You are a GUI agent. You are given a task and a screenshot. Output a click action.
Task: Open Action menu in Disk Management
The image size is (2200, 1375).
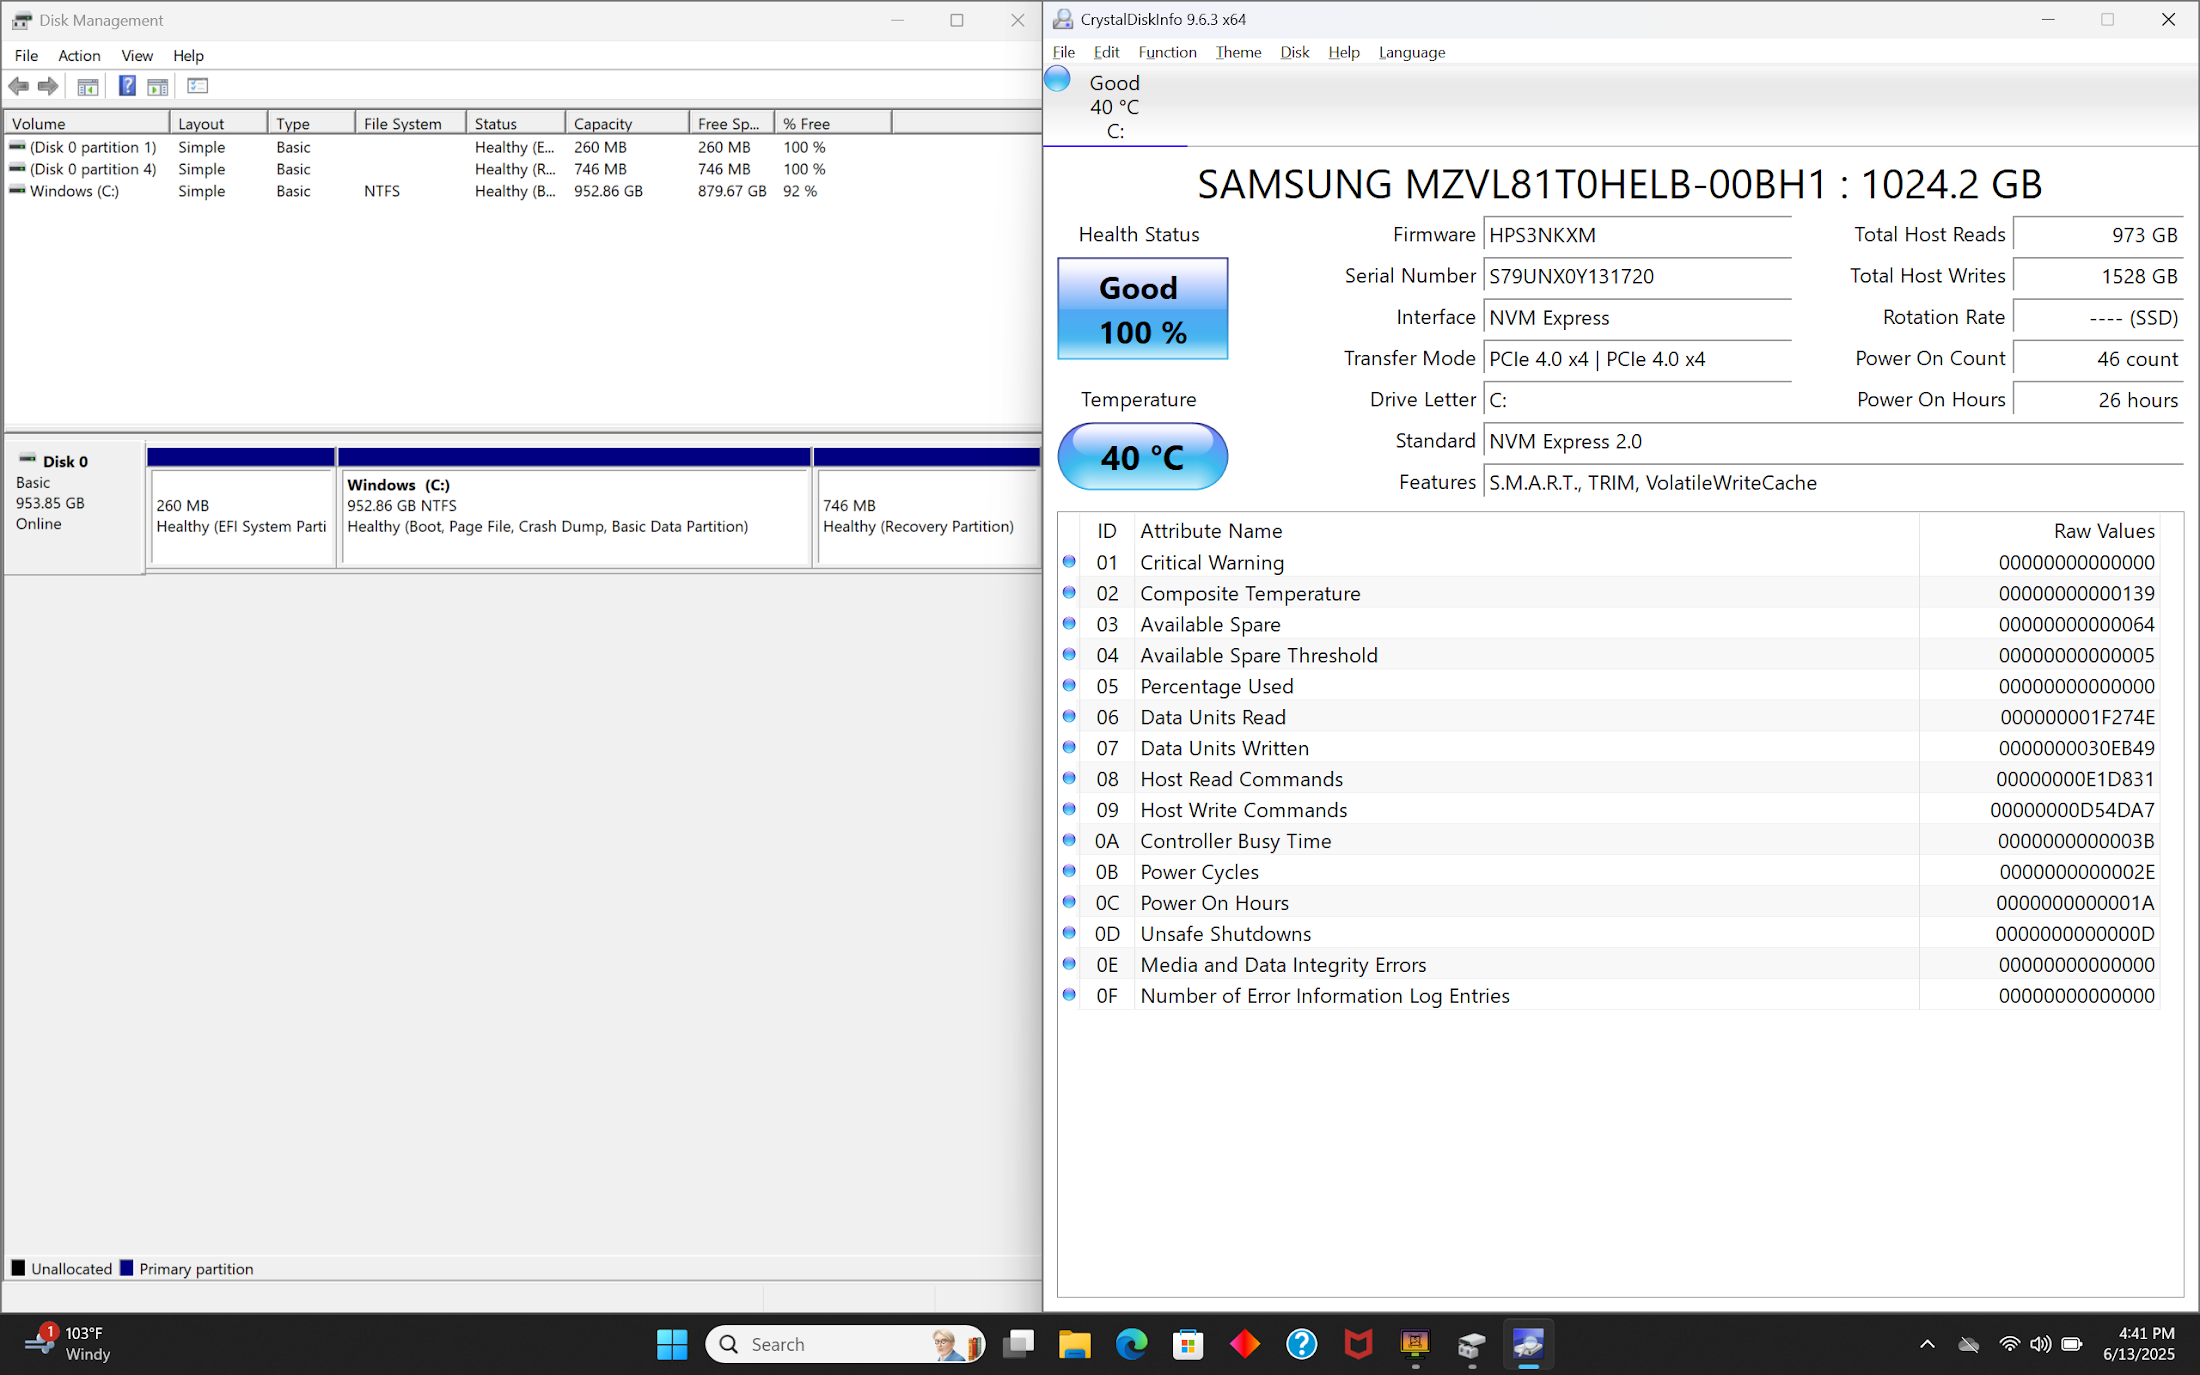pyautogui.click(x=79, y=56)
